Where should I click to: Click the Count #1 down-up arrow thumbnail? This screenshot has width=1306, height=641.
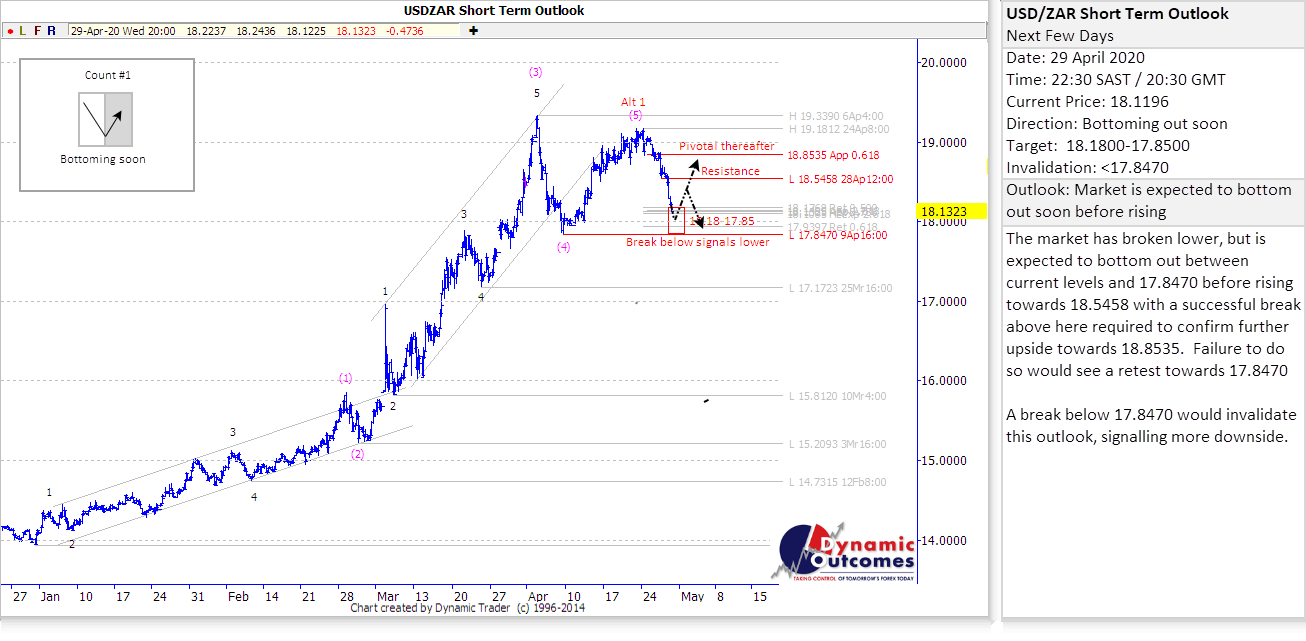coord(105,118)
